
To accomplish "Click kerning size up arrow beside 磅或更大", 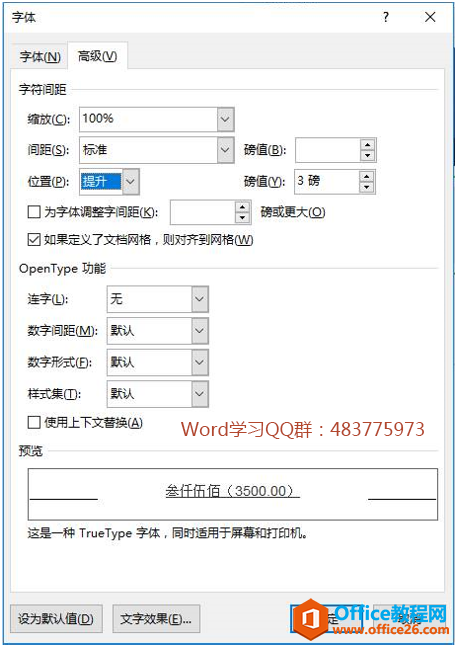I will (243, 207).
